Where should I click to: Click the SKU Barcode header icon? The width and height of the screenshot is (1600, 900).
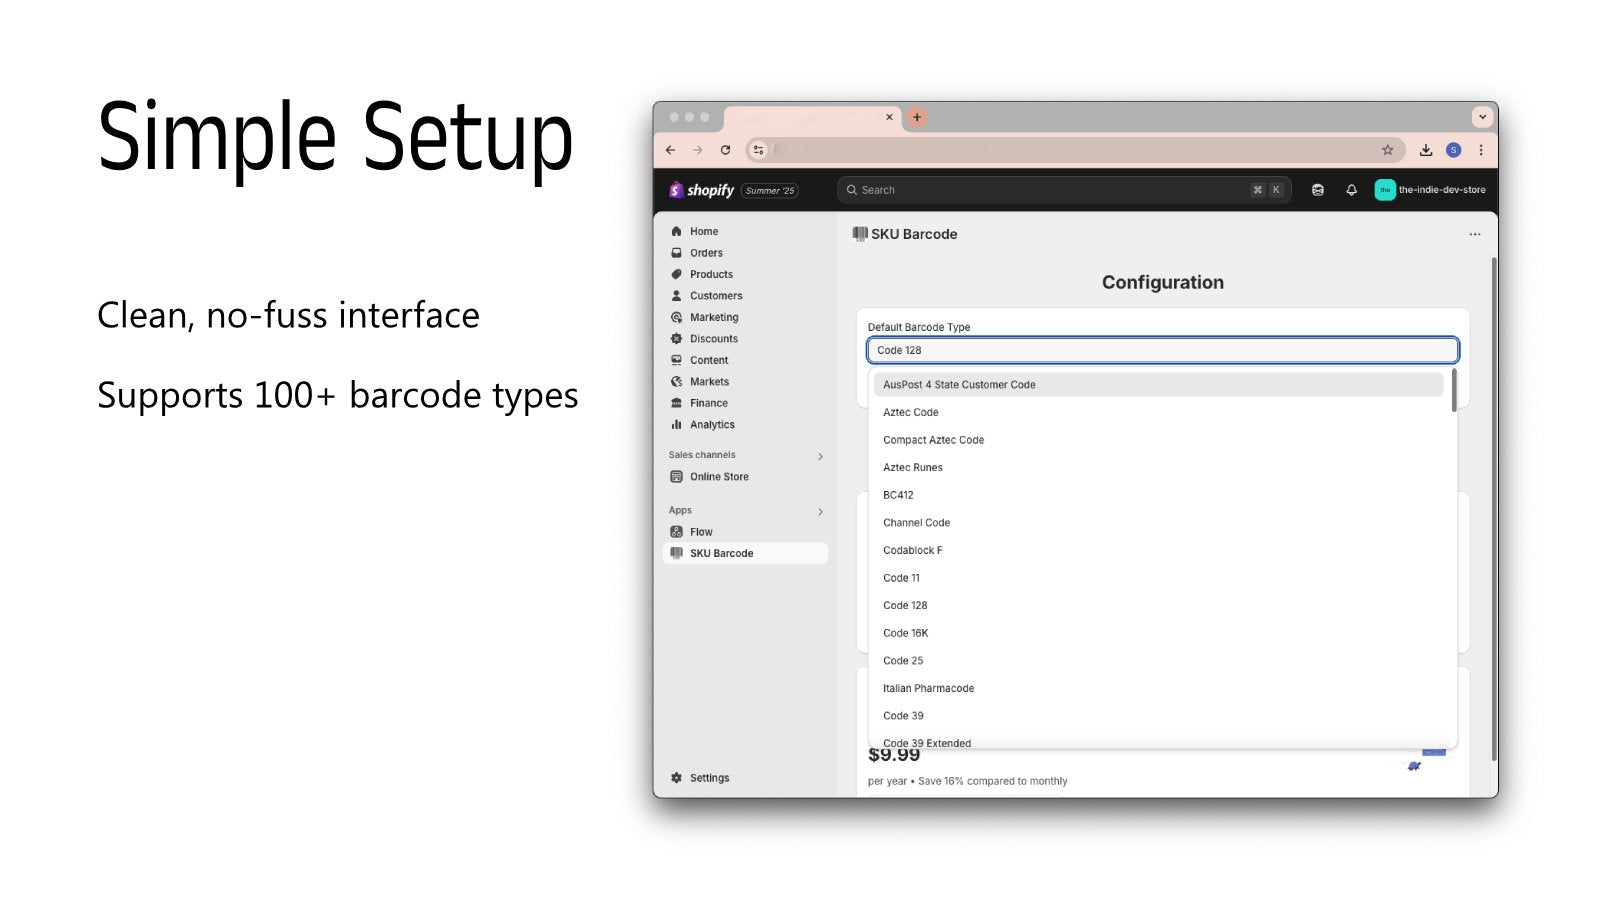click(860, 234)
